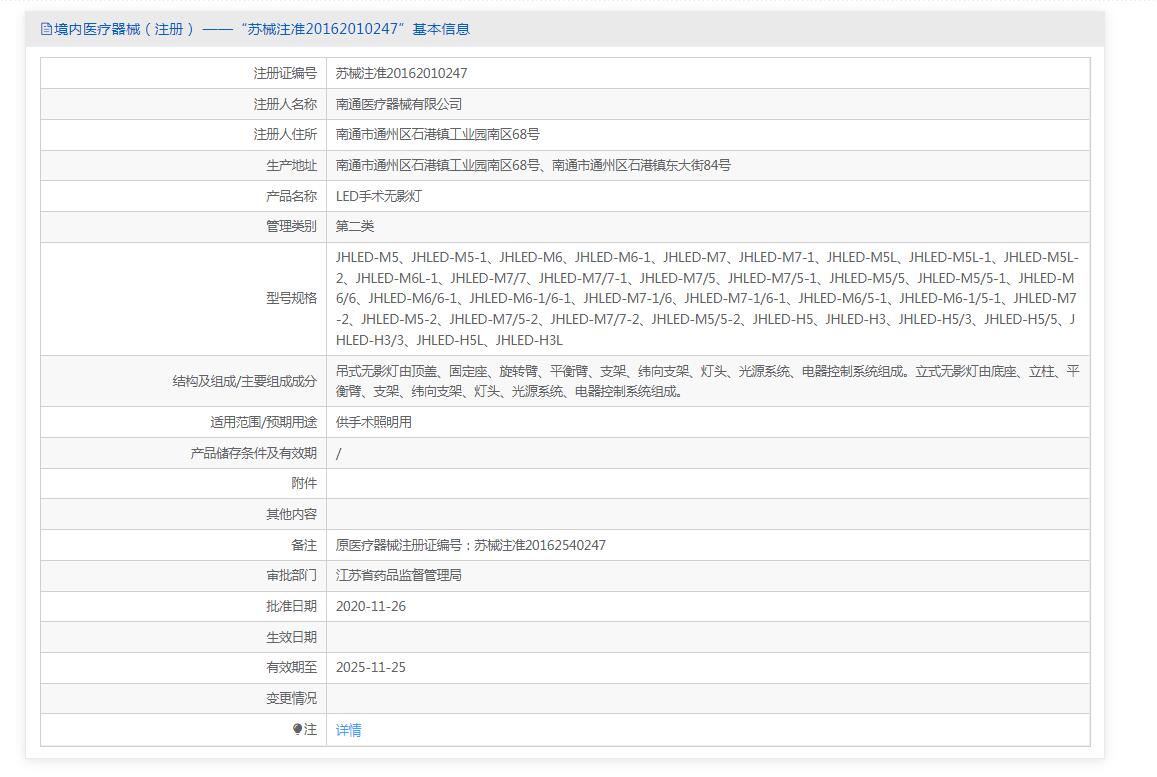Click the 生产地址 label
Image resolution: width=1157 pixels, height=777 pixels.
291,165
